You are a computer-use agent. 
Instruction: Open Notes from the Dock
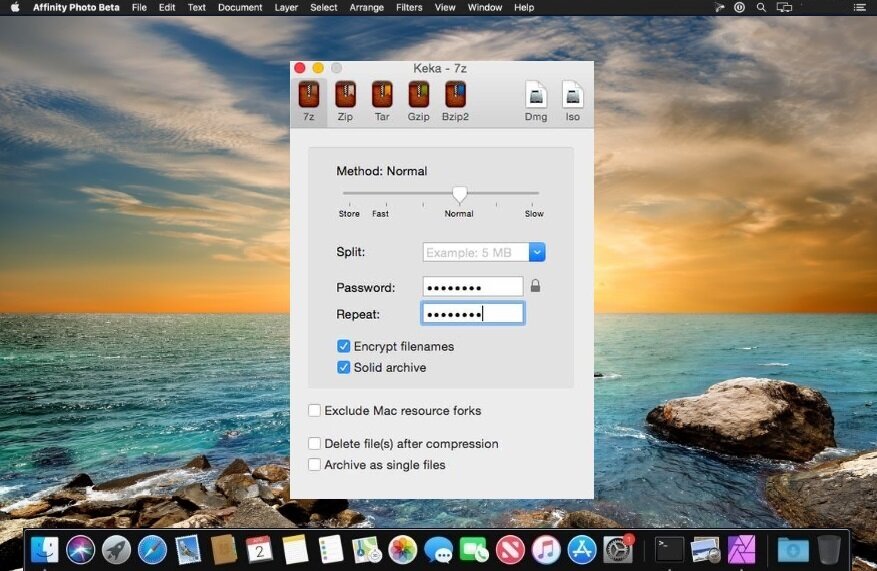[295, 549]
